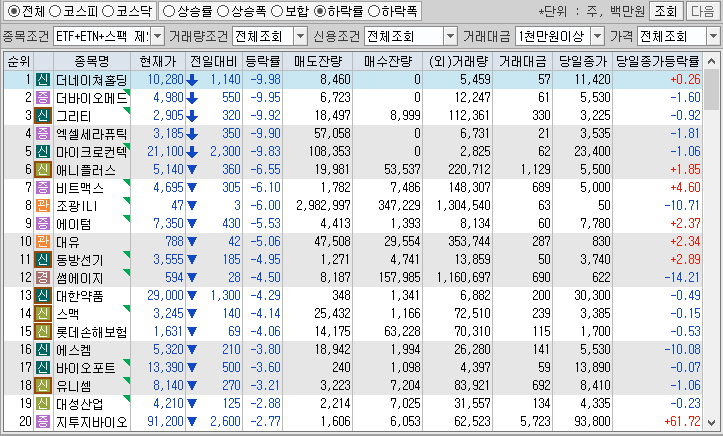Viewport: 723px width, 436px height.
Task: Click the 신 badge icon for 유니셈
Action: (43, 385)
